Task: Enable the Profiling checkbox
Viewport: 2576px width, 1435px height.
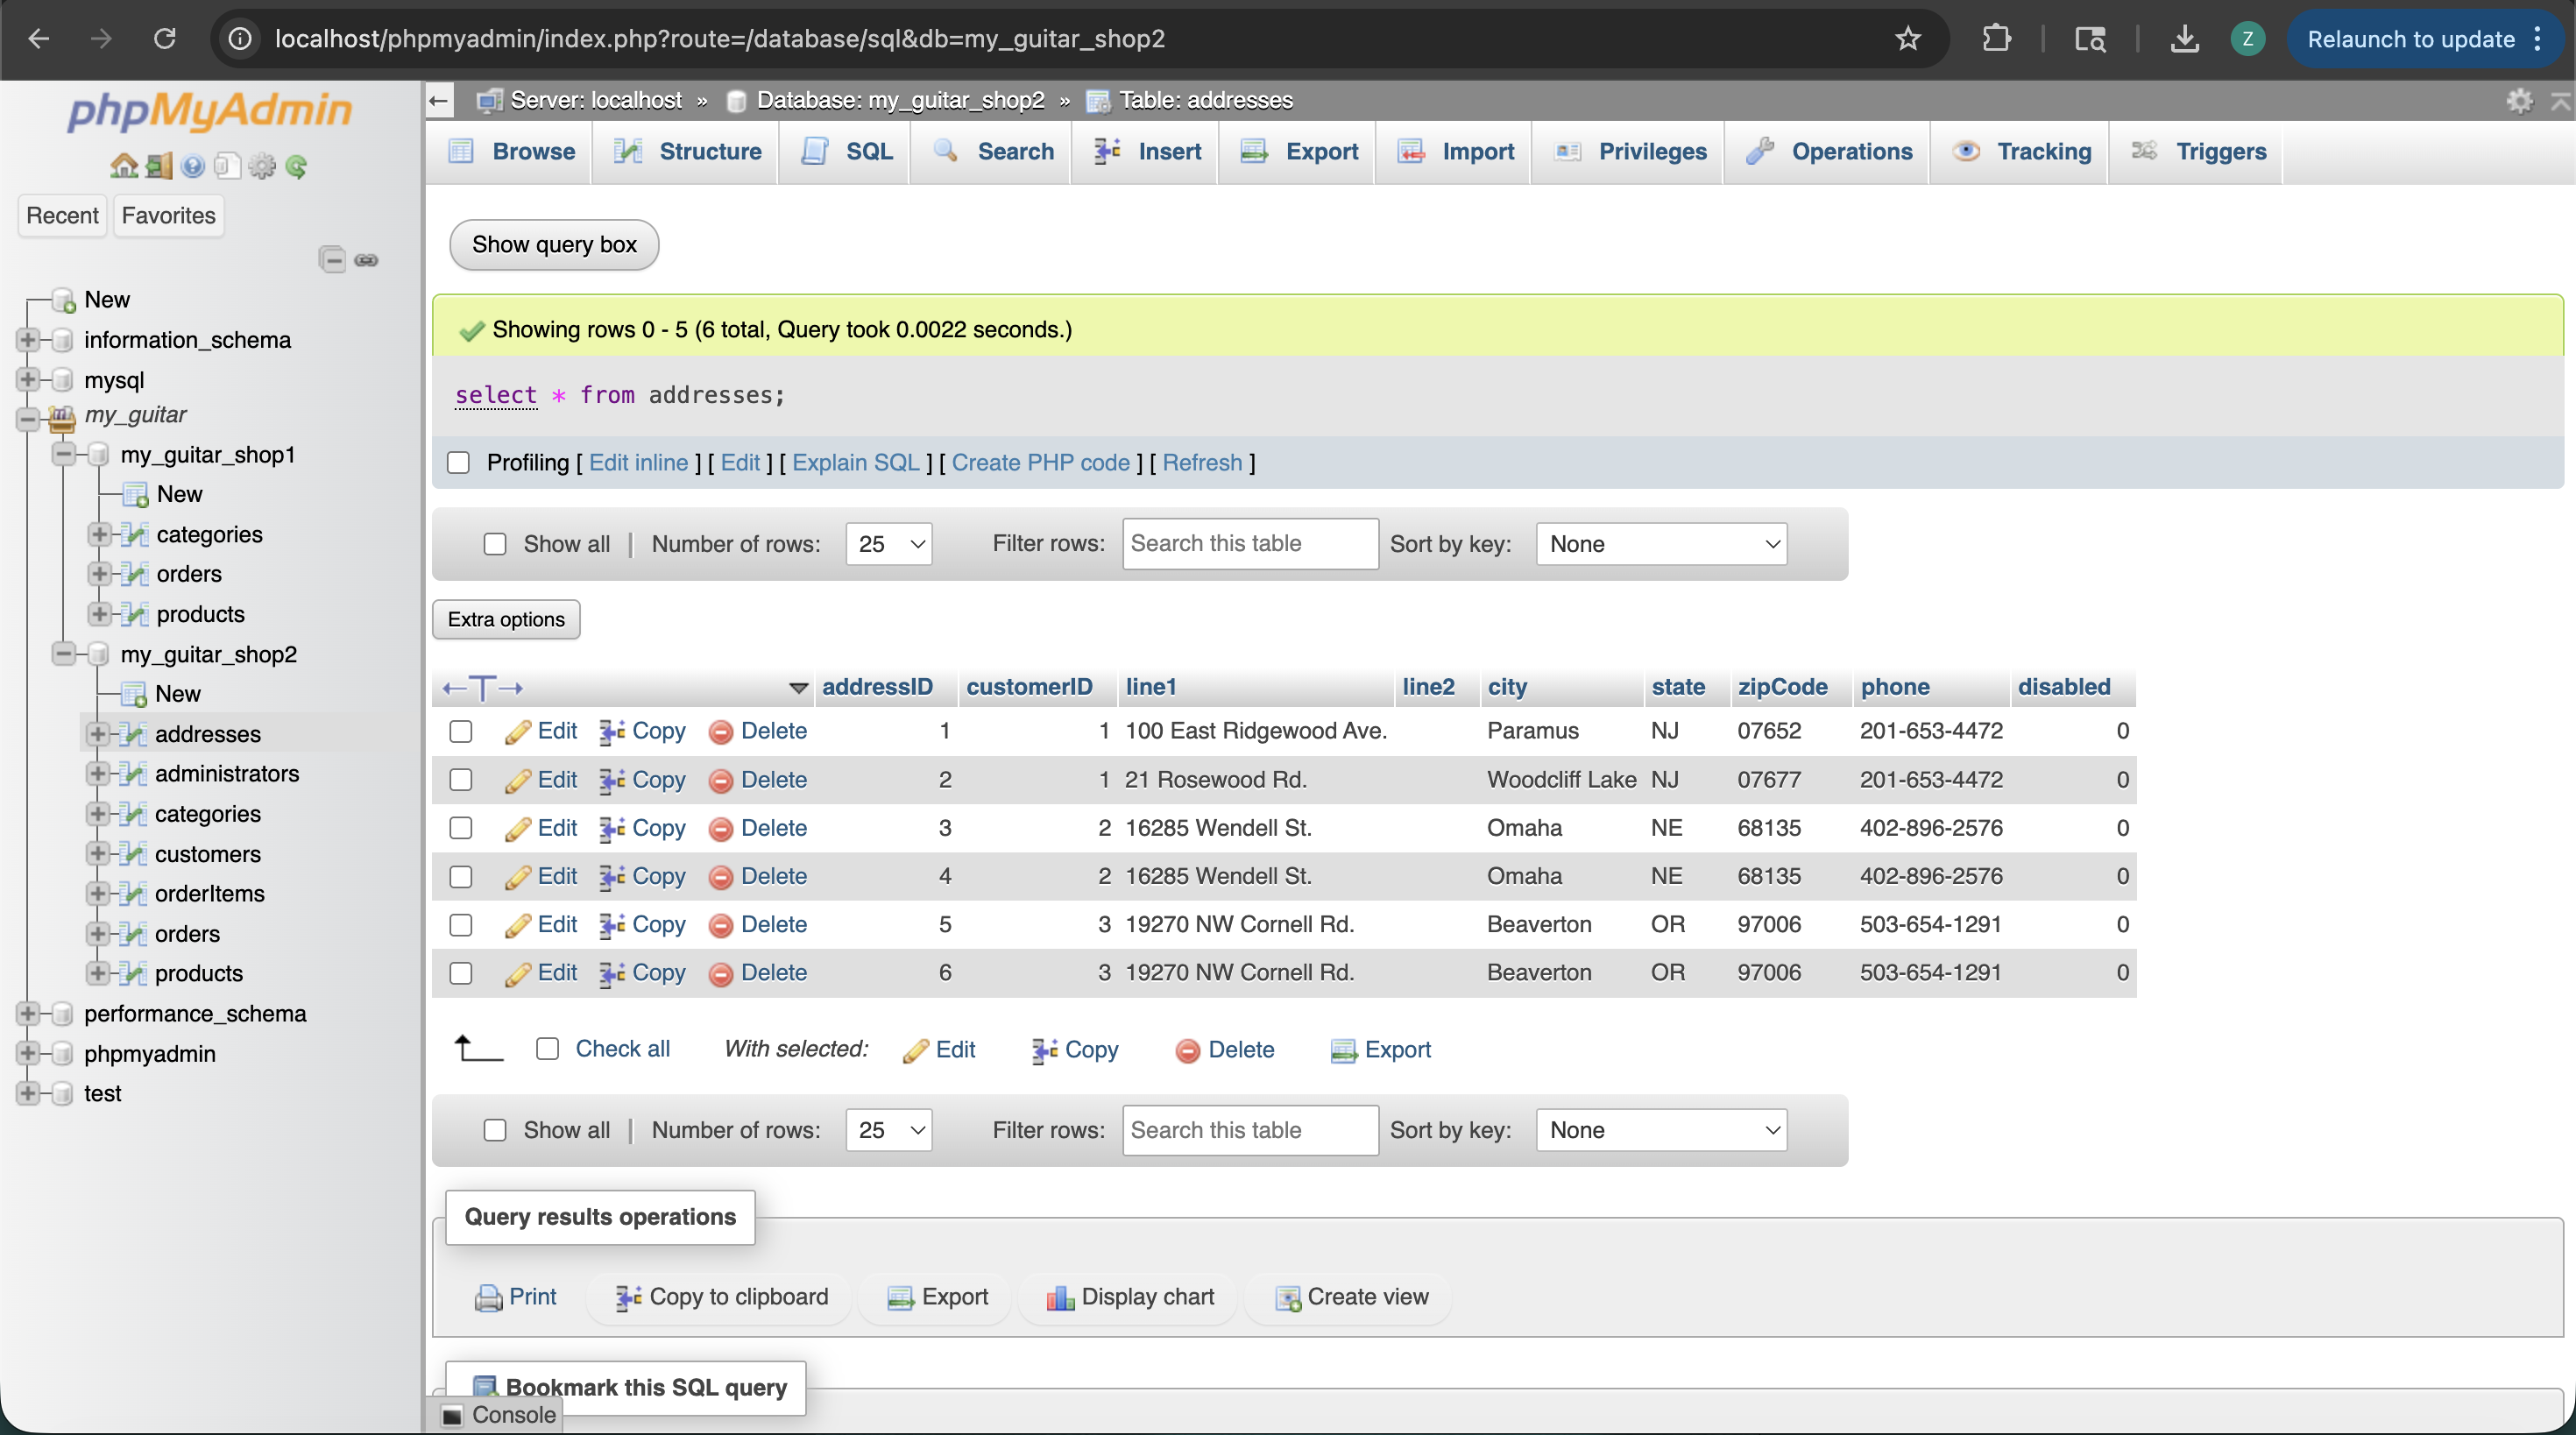Action: pos(458,462)
